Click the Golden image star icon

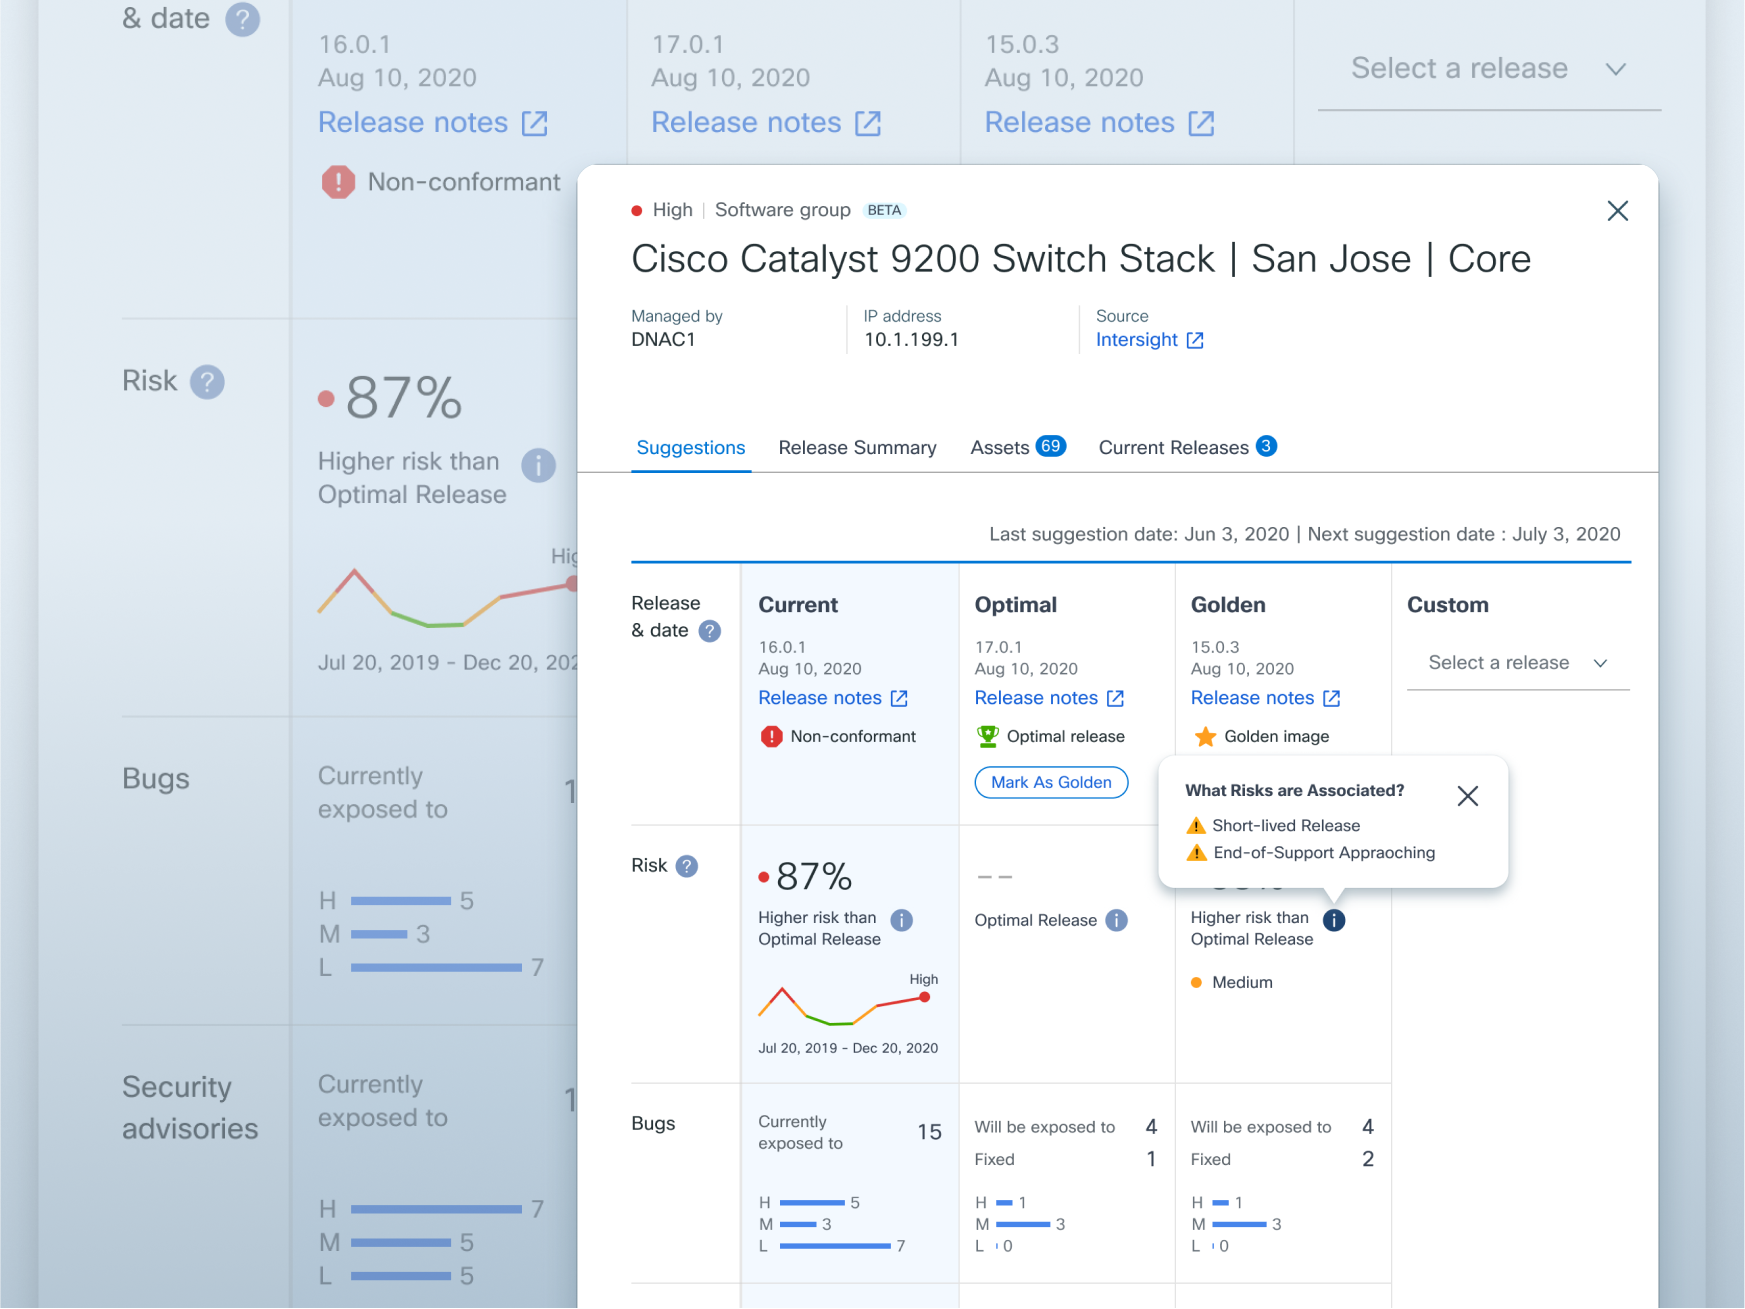[1205, 736]
